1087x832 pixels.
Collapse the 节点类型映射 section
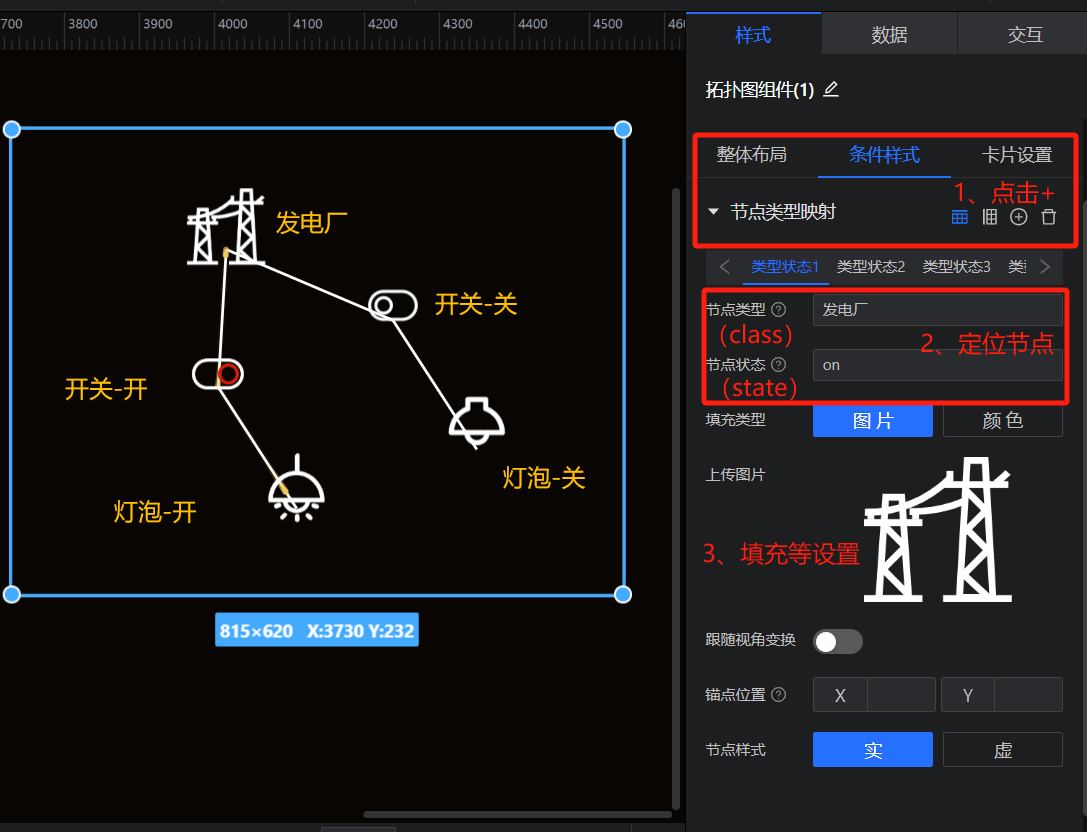click(x=713, y=212)
